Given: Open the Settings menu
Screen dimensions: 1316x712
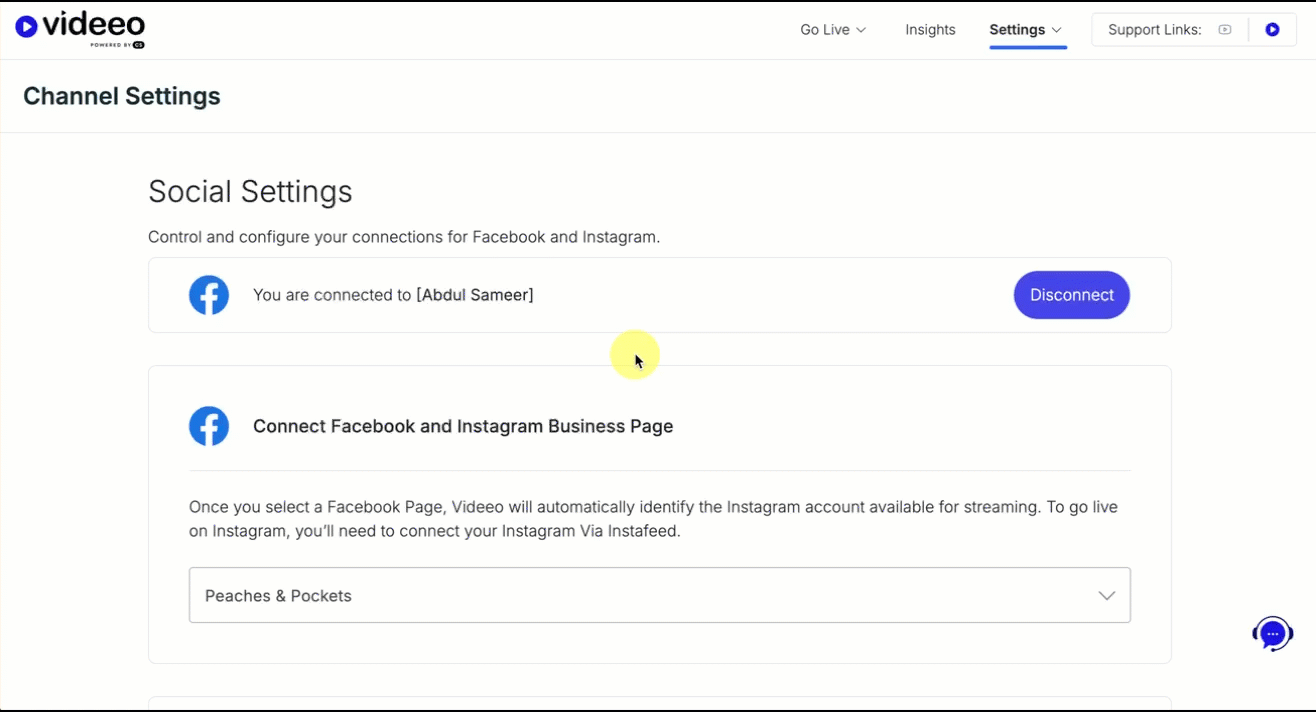Looking at the screenshot, I should 1017,30.
